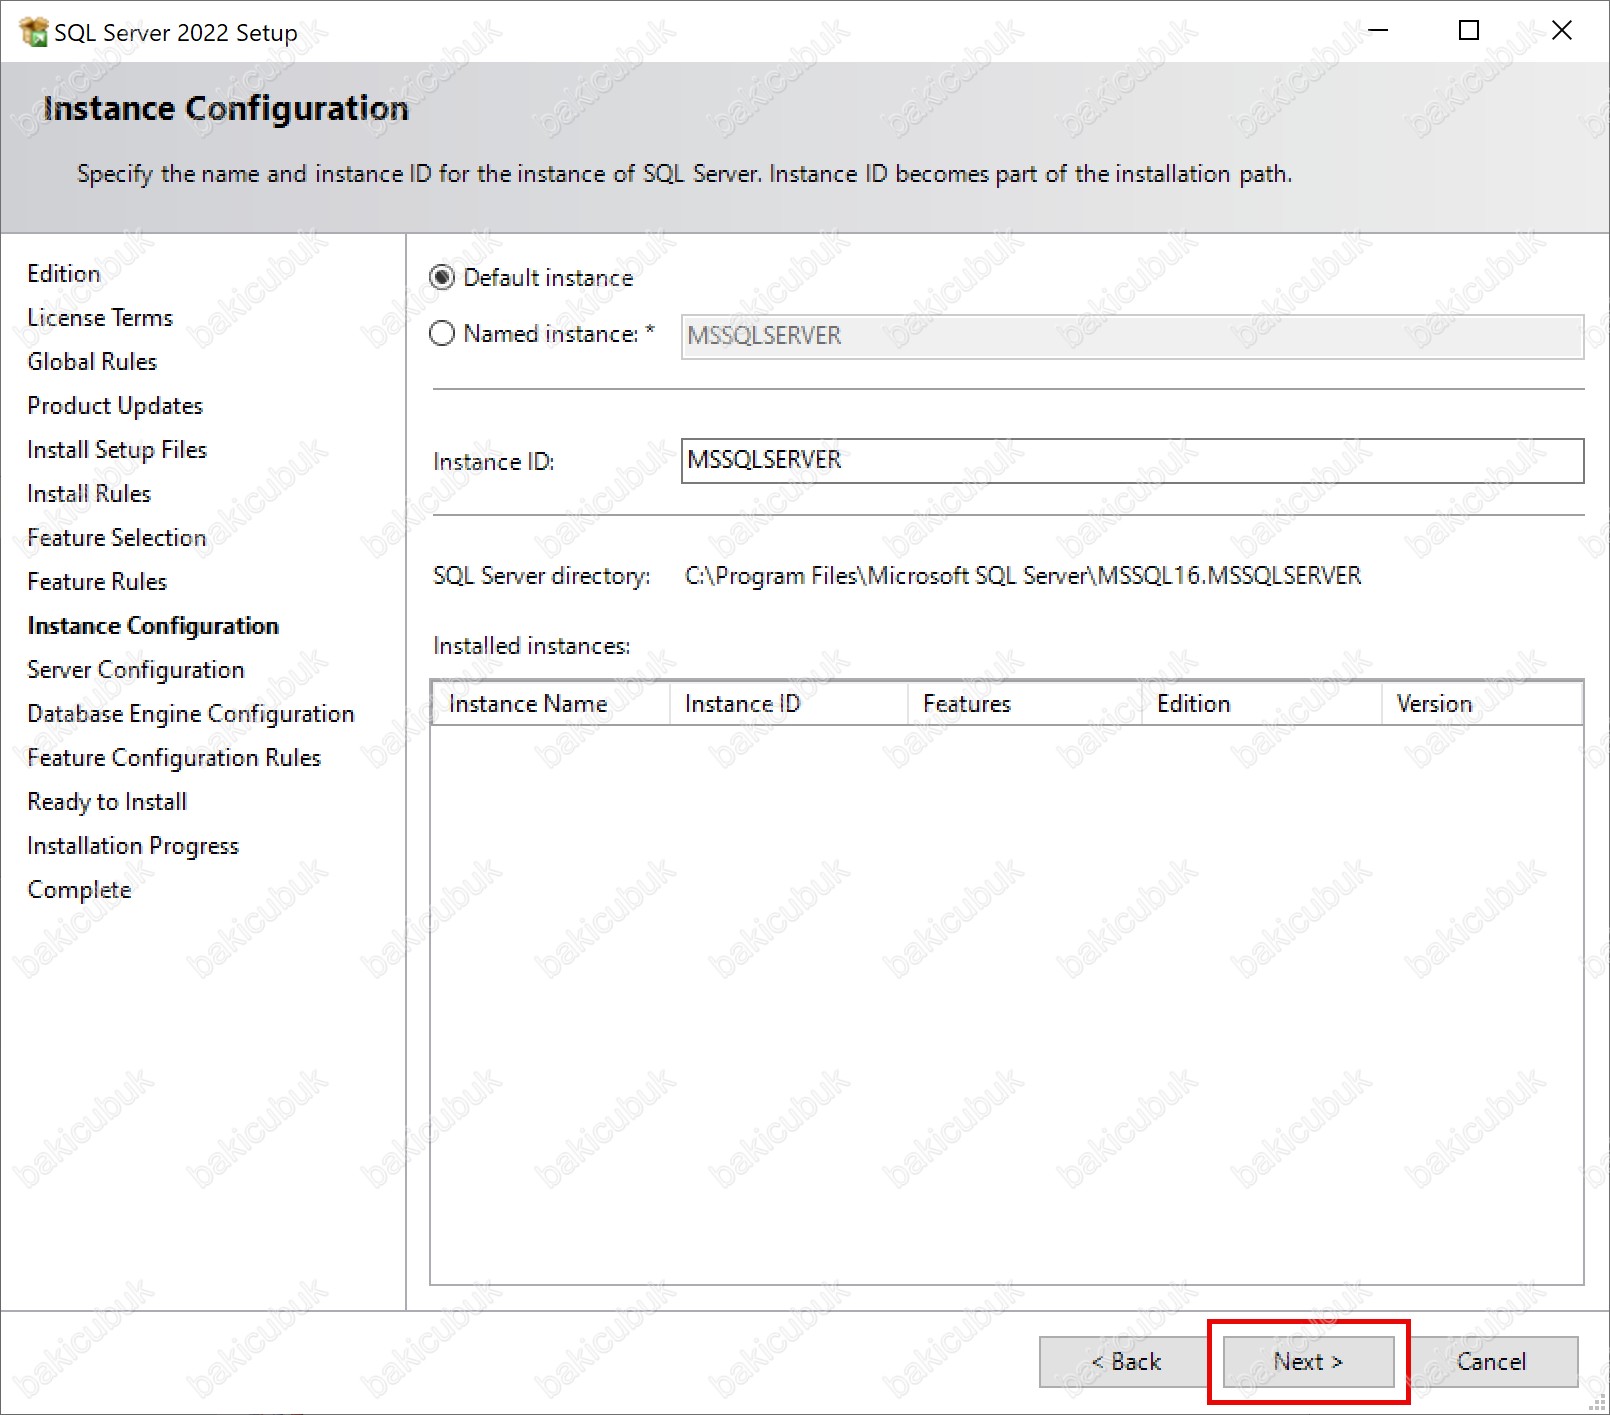Click the Edition column header
1610x1415 pixels.
click(x=1262, y=703)
